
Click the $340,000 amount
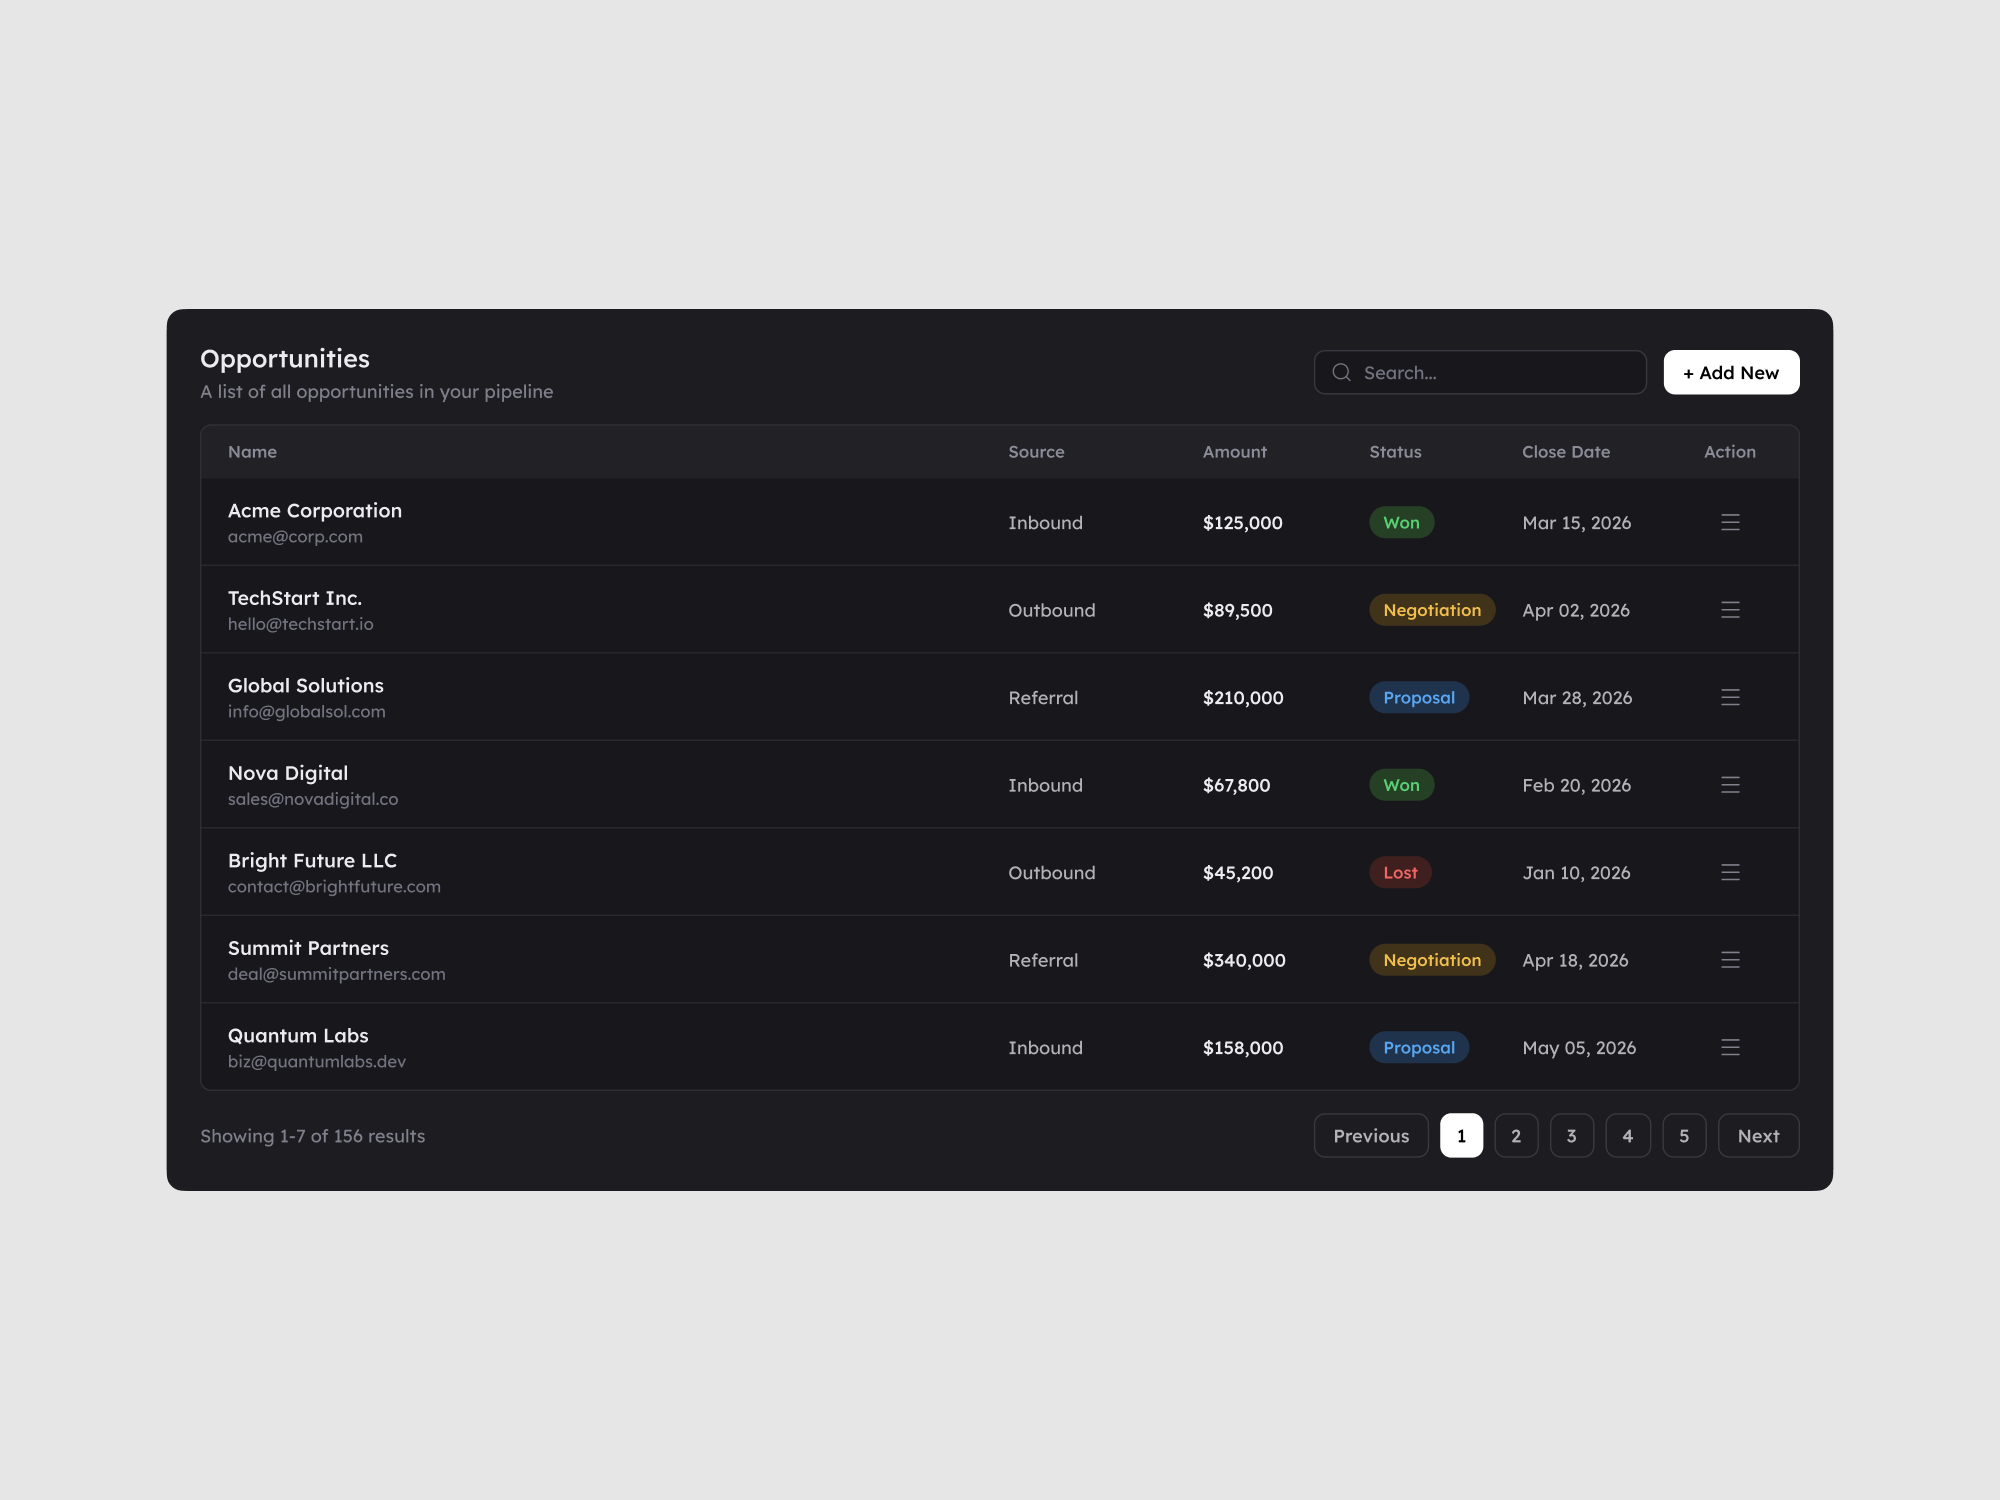[x=1244, y=960]
